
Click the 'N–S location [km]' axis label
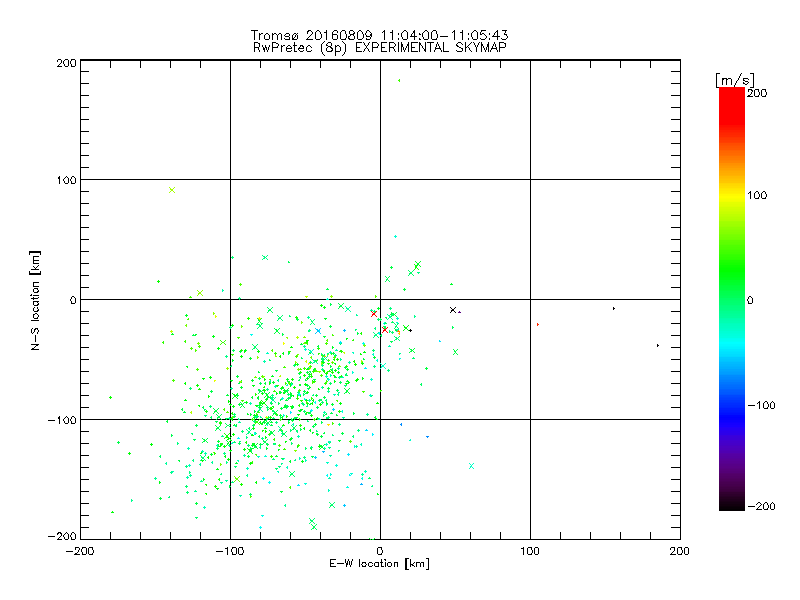[x=35, y=300]
